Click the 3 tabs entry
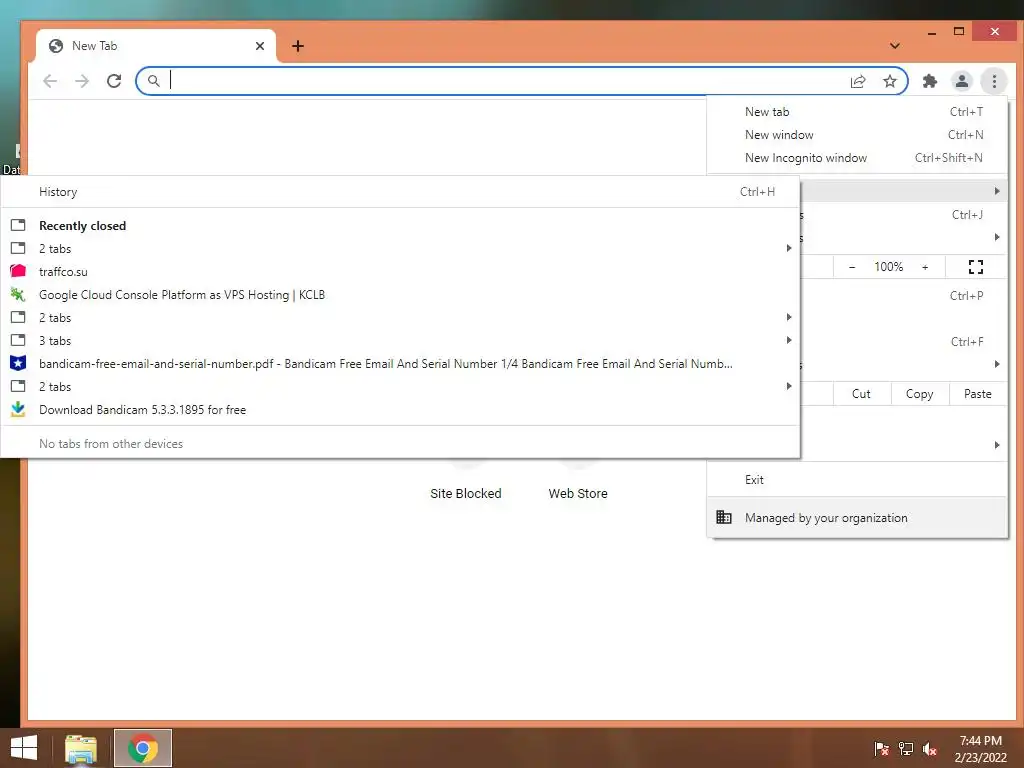The width and height of the screenshot is (1024, 768). click(400, 341)
